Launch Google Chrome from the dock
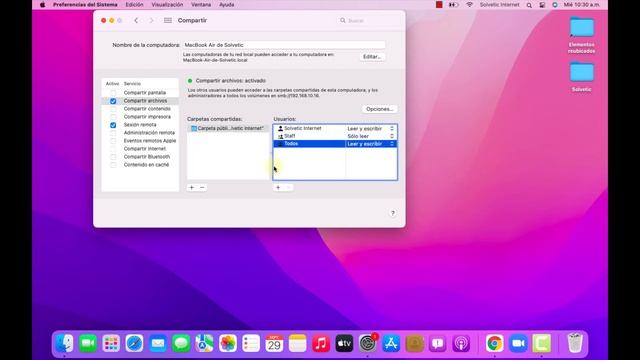This screenshot has width=640, height=360. (x=494, y=343)
